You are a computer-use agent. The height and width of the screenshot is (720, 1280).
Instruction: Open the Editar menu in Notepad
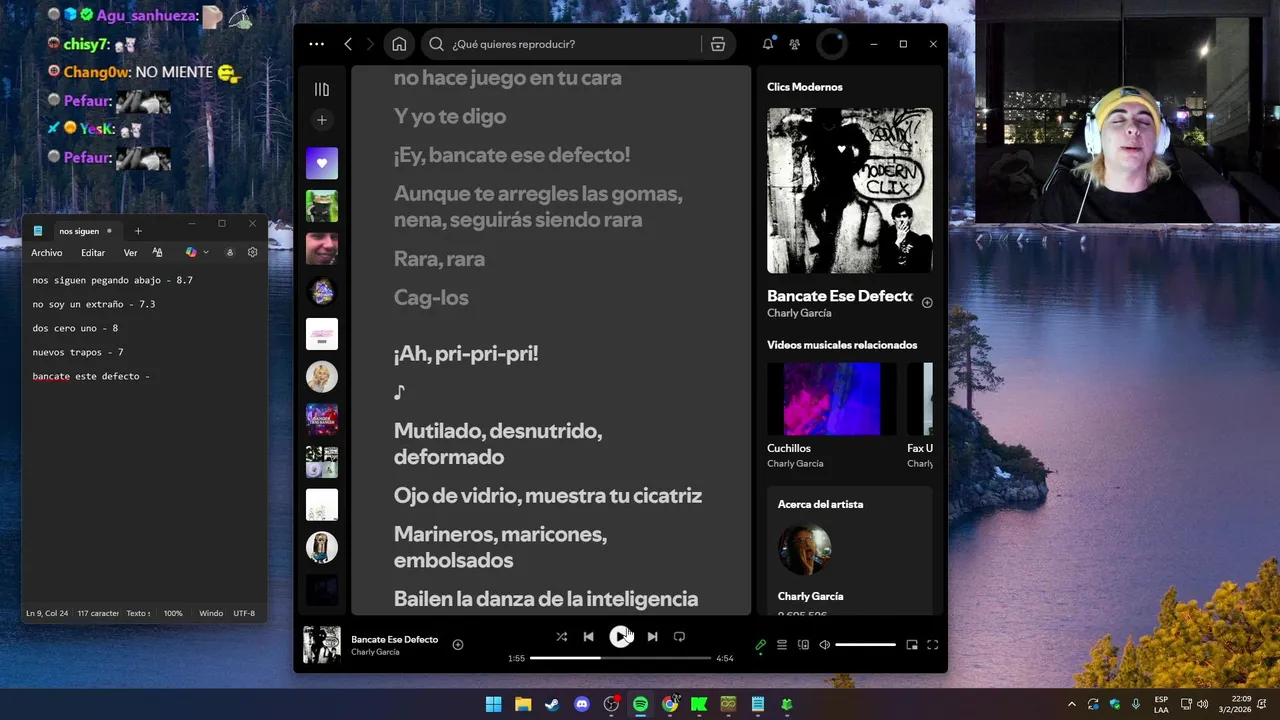(93, 253)
